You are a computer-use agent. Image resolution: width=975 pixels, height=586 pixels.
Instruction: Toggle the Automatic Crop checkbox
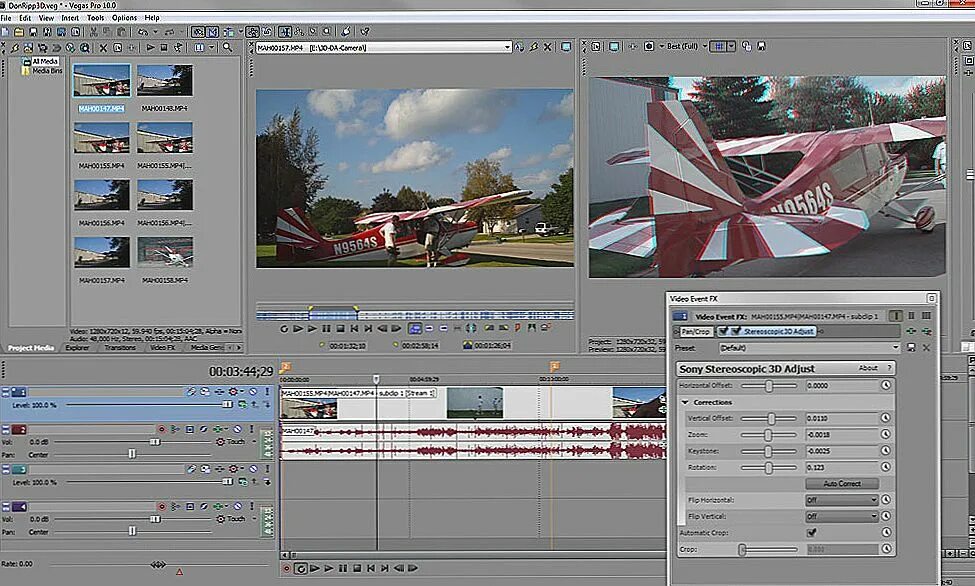[x=811, y=533]
